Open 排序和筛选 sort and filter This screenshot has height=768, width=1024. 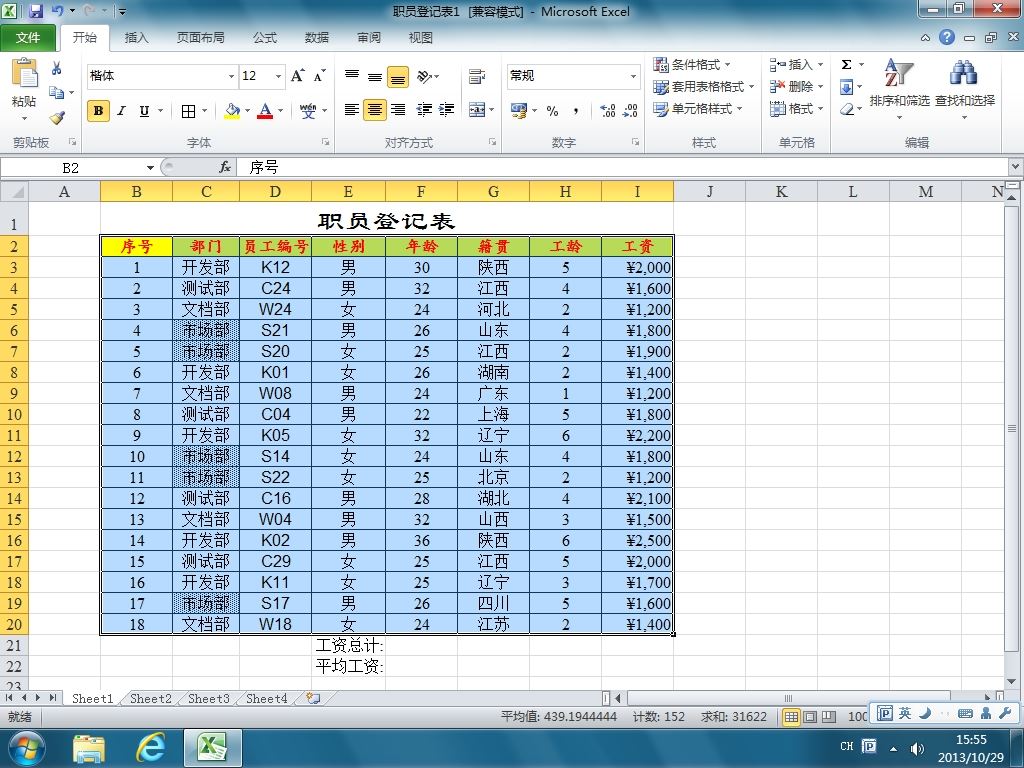coord(899,89)
